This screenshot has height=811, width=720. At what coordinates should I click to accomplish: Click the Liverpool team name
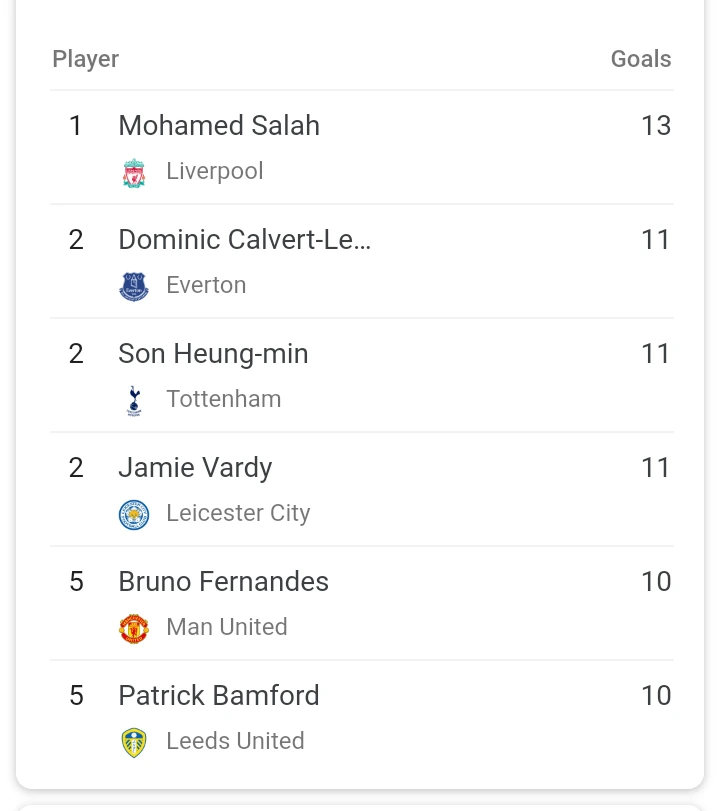click(x=215, y=171)
